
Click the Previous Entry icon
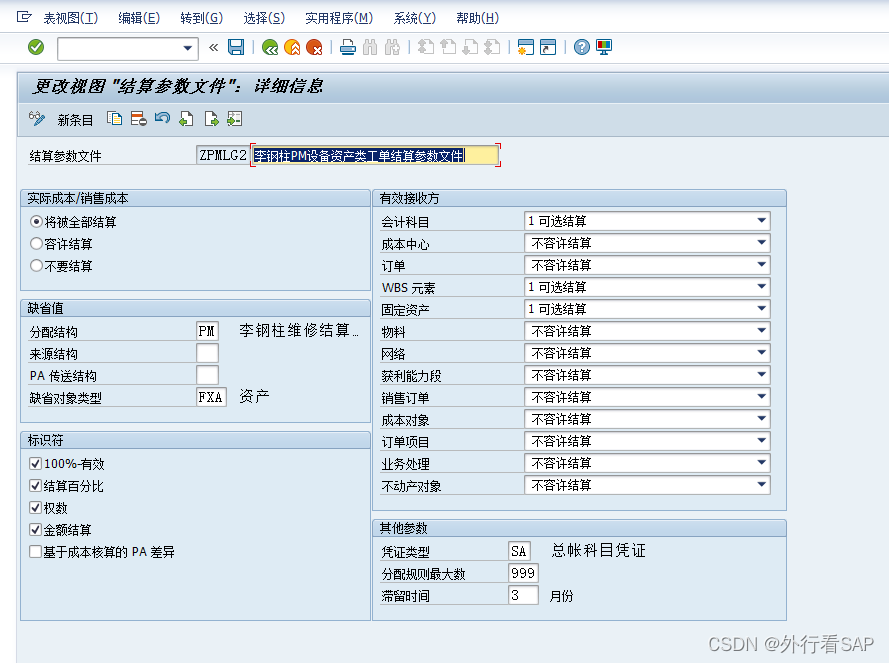tap(186, 119)
